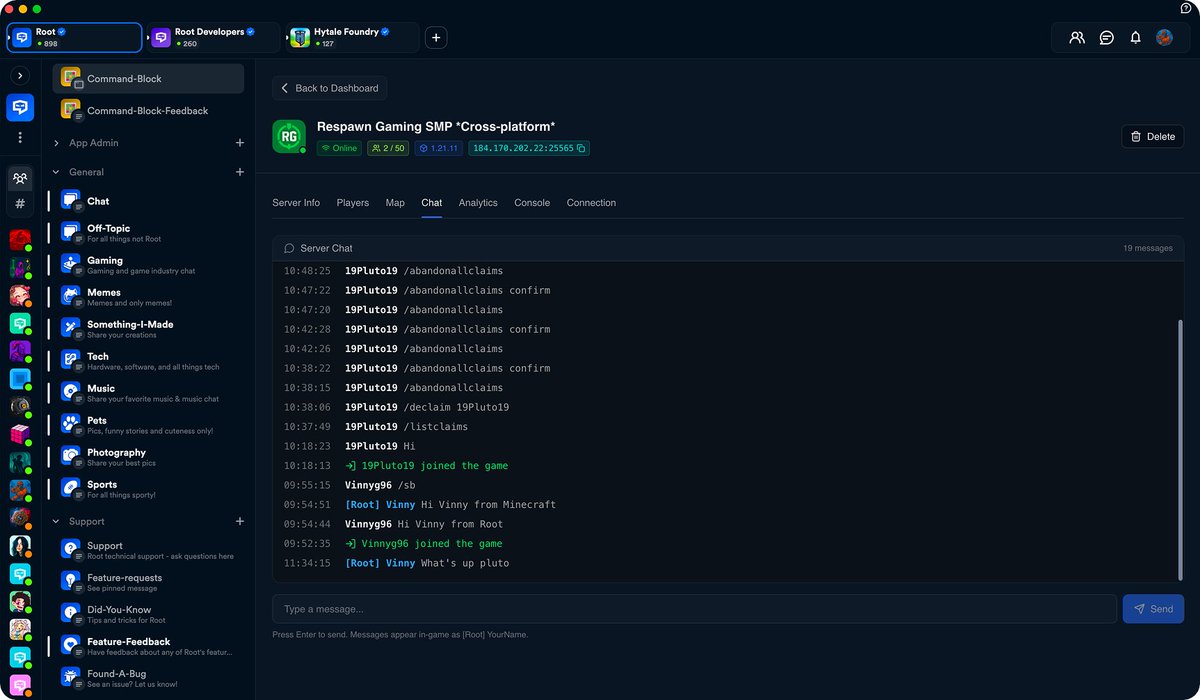Viewport: 1200px width, 700px height.
Task: Open the Pets channel
Action: click(148, 425)
